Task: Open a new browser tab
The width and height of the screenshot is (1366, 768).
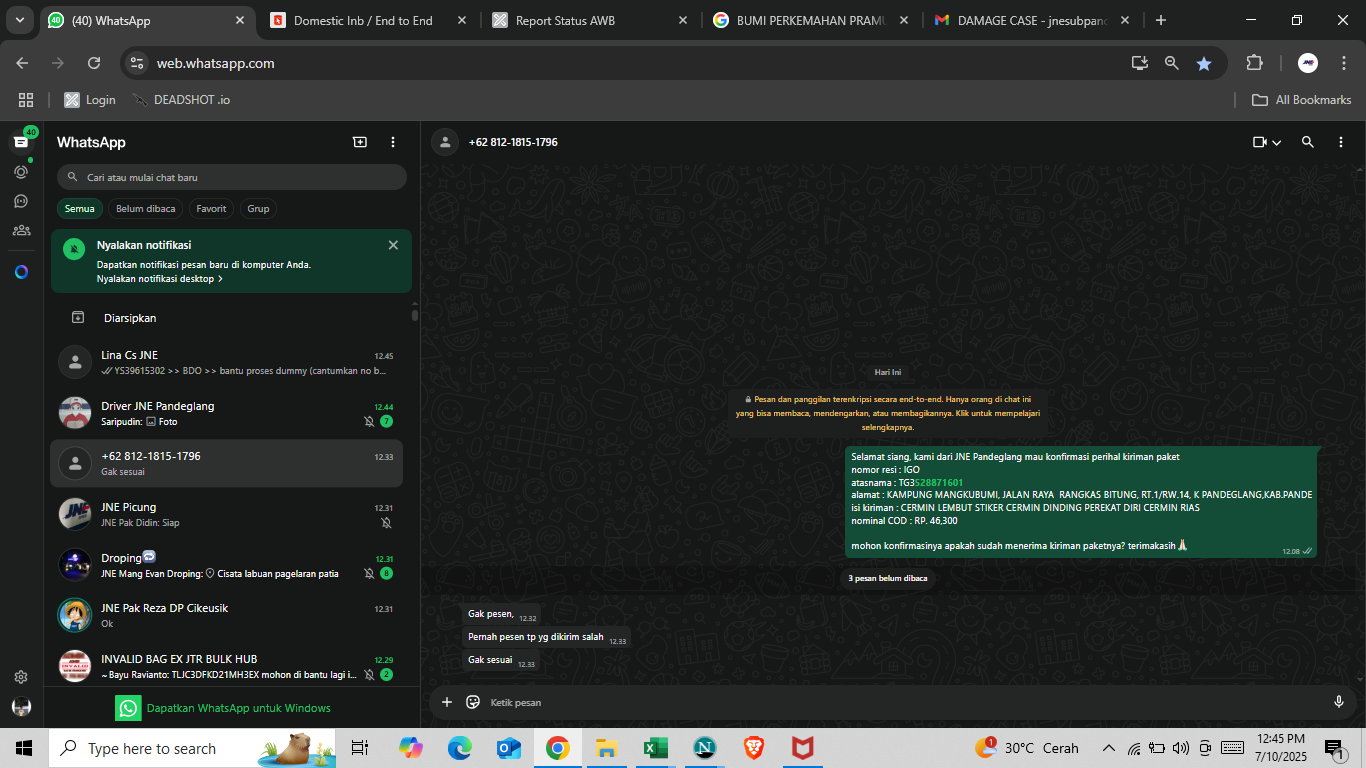Action: 1160,20
